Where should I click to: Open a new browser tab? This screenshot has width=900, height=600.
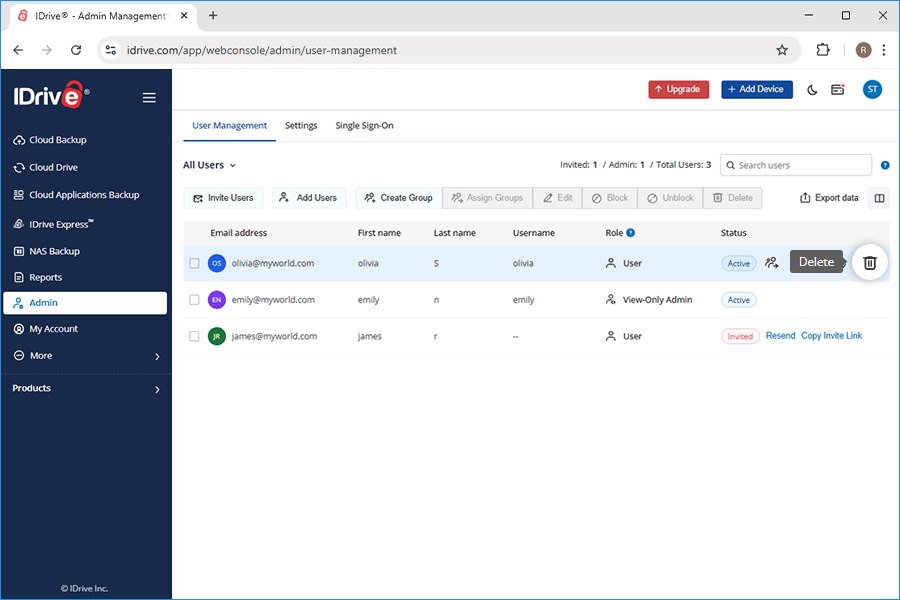213,16
